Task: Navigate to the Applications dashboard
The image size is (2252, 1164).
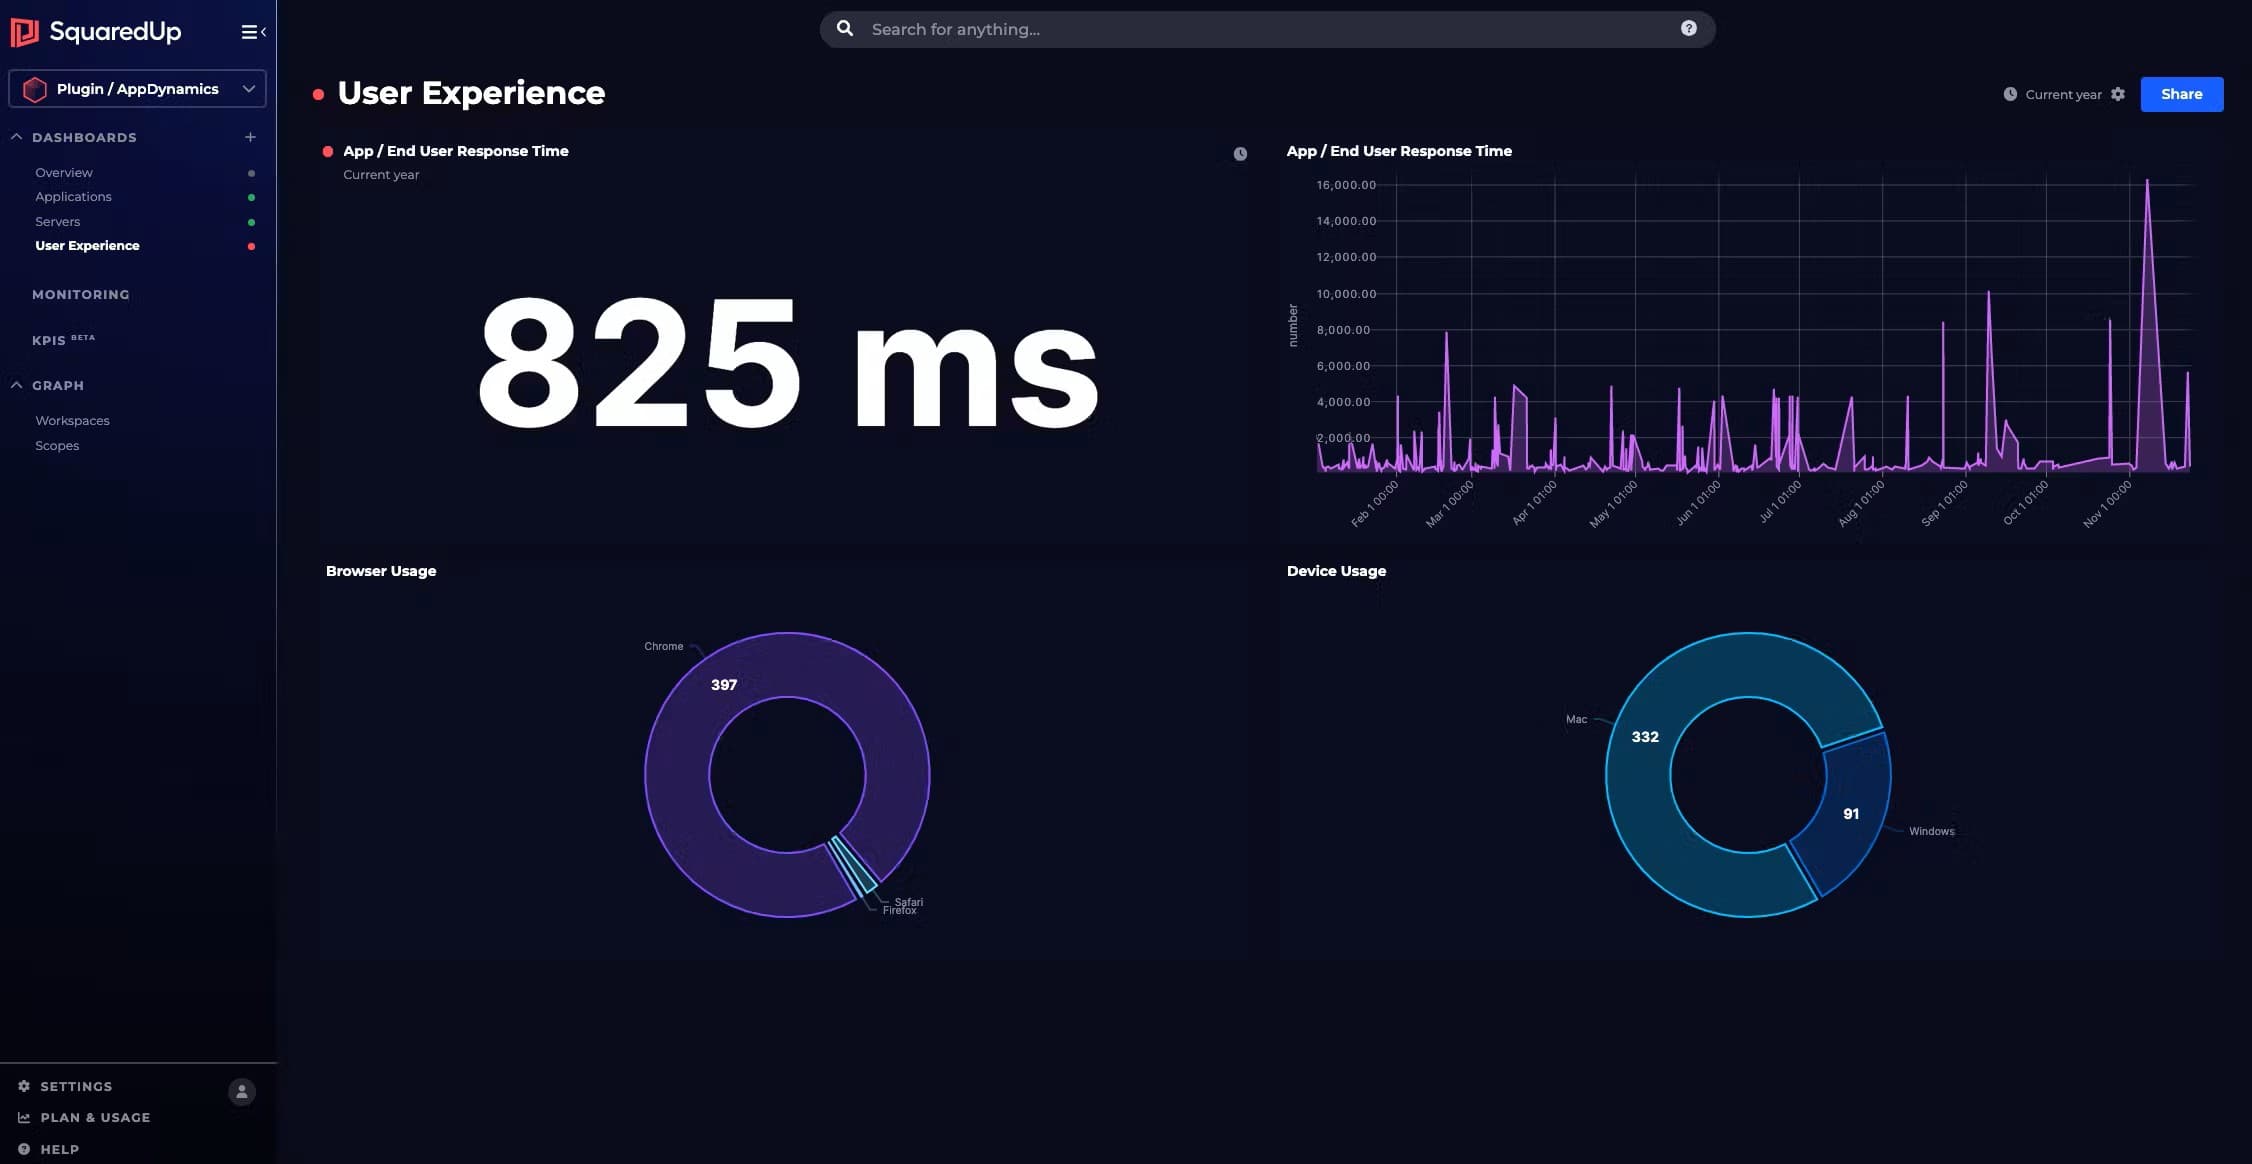Action: (x=73, y=196)
